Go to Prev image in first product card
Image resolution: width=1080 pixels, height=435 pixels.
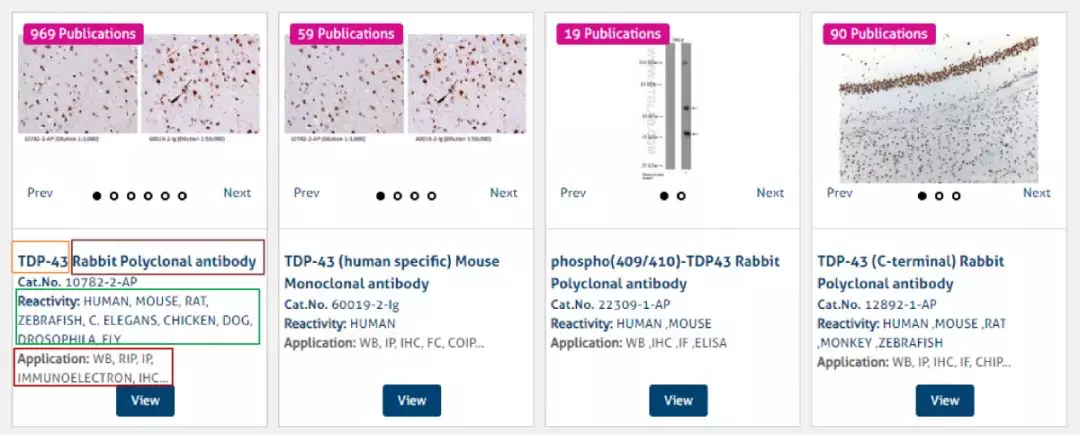pyautogui.click(x=40, y=193)
